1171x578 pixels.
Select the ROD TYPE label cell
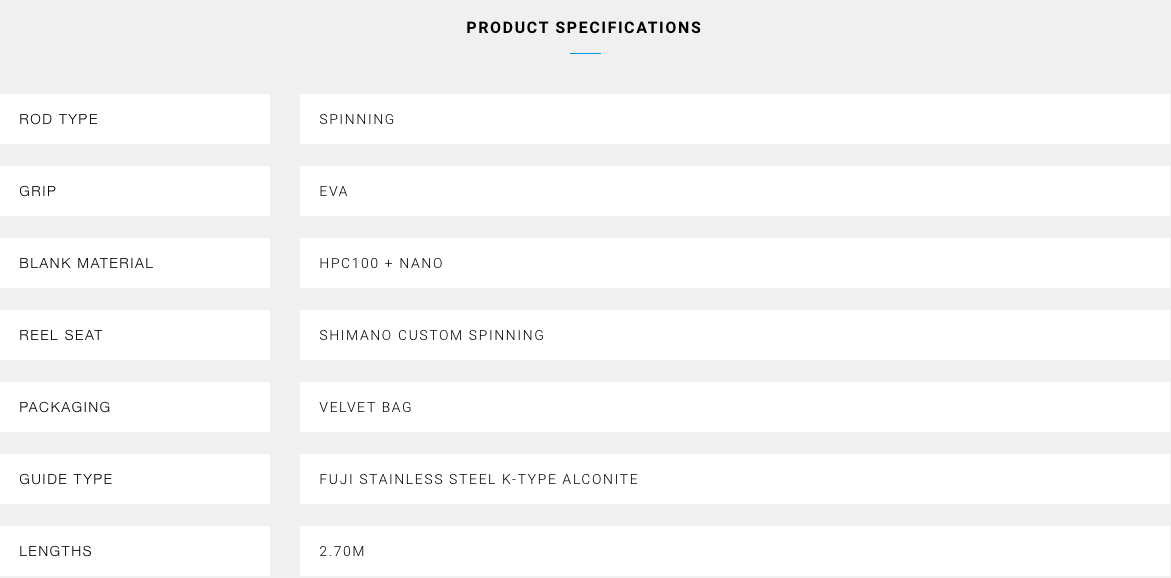(134, 119)
